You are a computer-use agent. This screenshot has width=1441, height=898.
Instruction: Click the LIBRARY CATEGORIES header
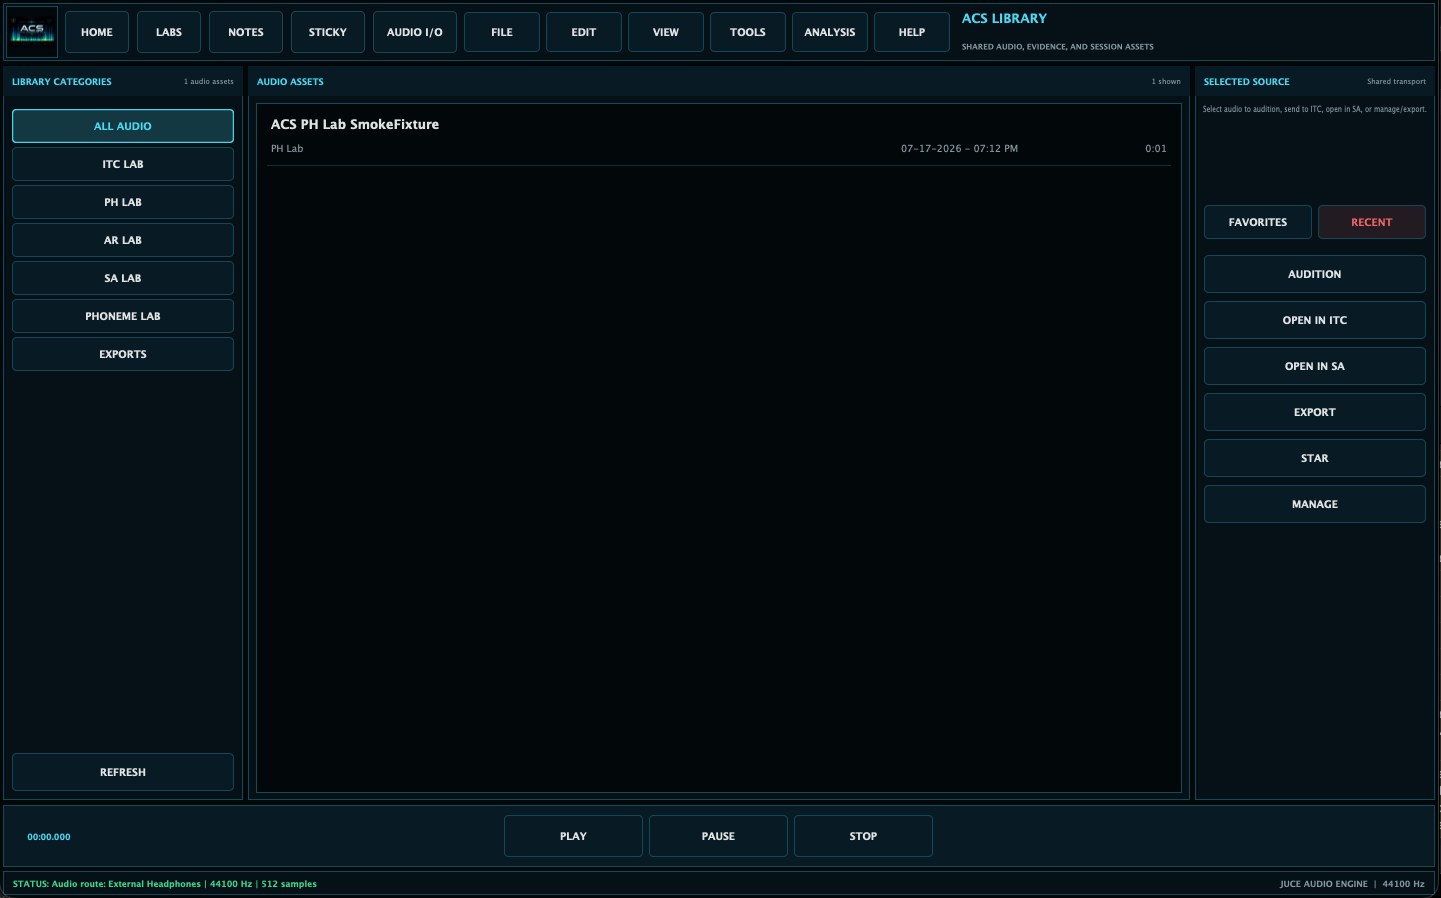click(x=62, y=82)
